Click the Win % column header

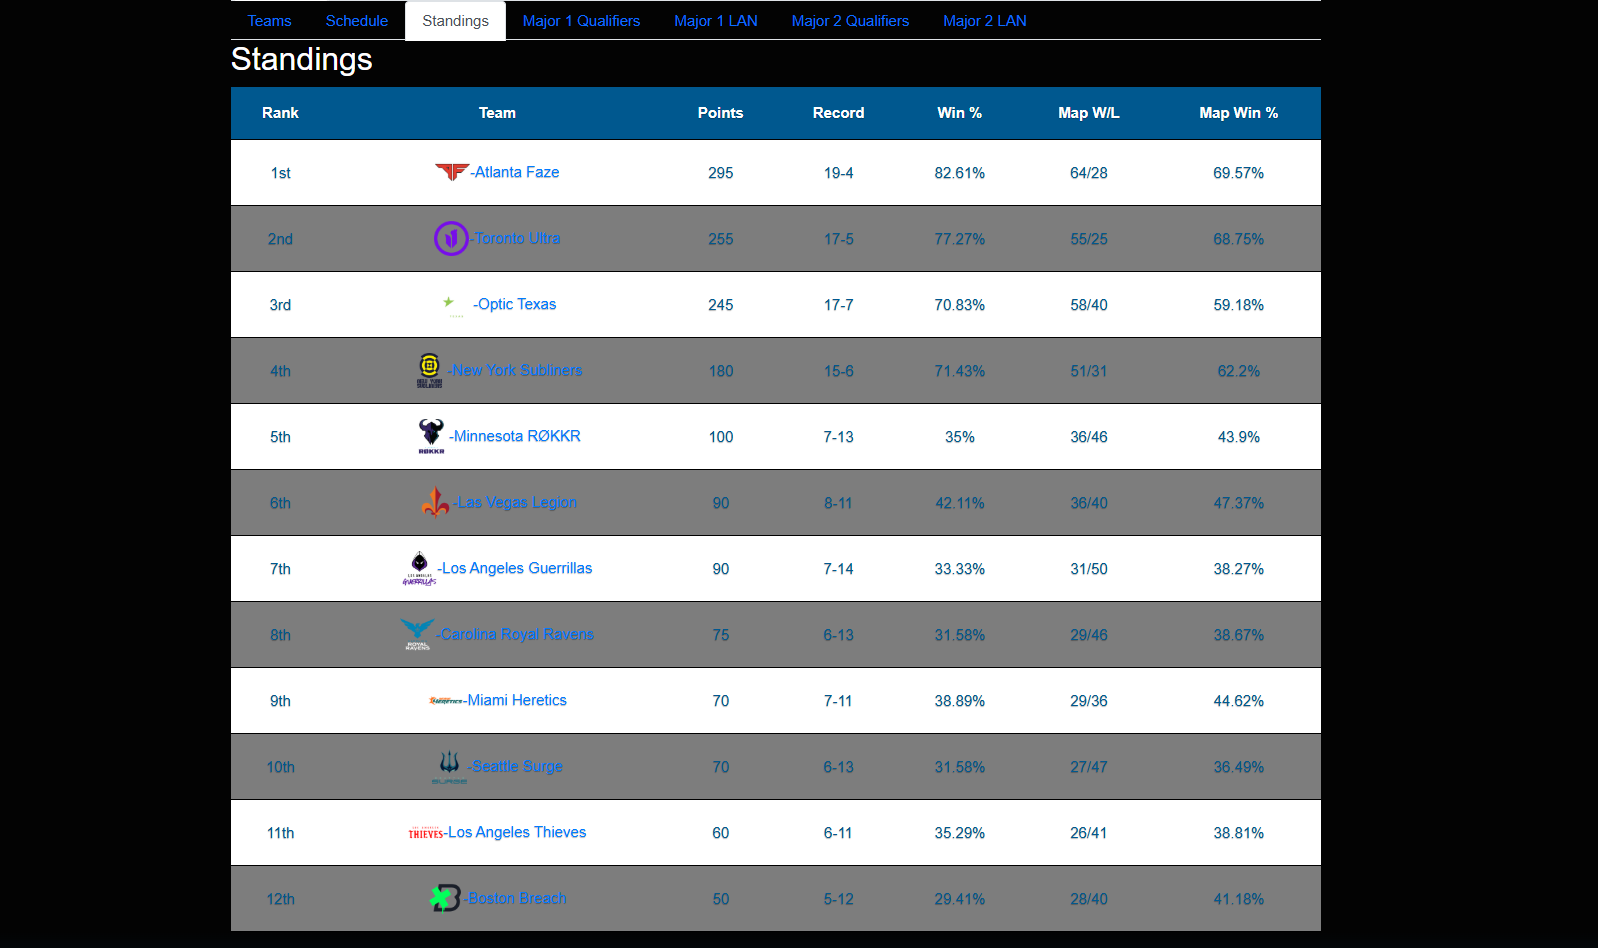click(x=959, y=113)
